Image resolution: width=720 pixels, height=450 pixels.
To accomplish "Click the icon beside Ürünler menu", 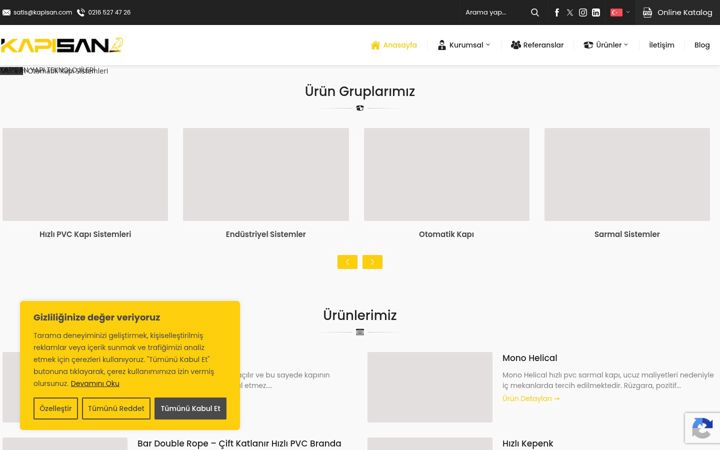I will [x=588, y=45].
